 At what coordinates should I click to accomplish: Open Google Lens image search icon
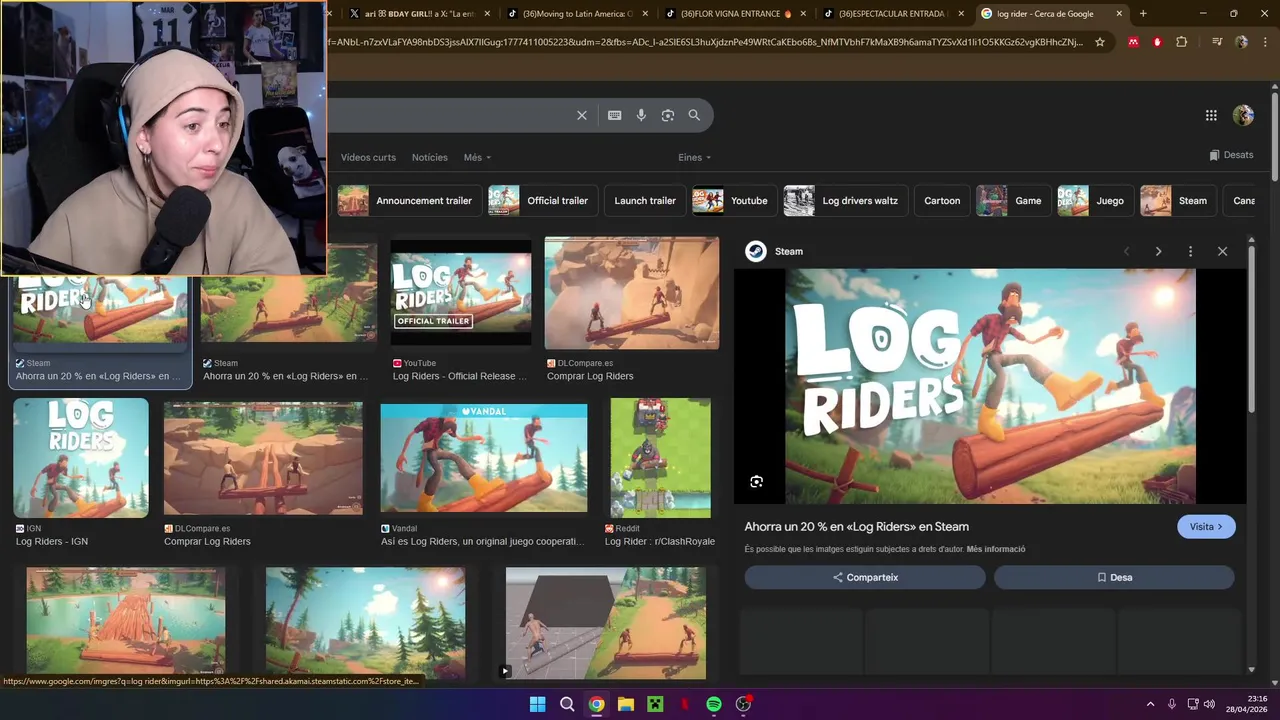(668, 115)
